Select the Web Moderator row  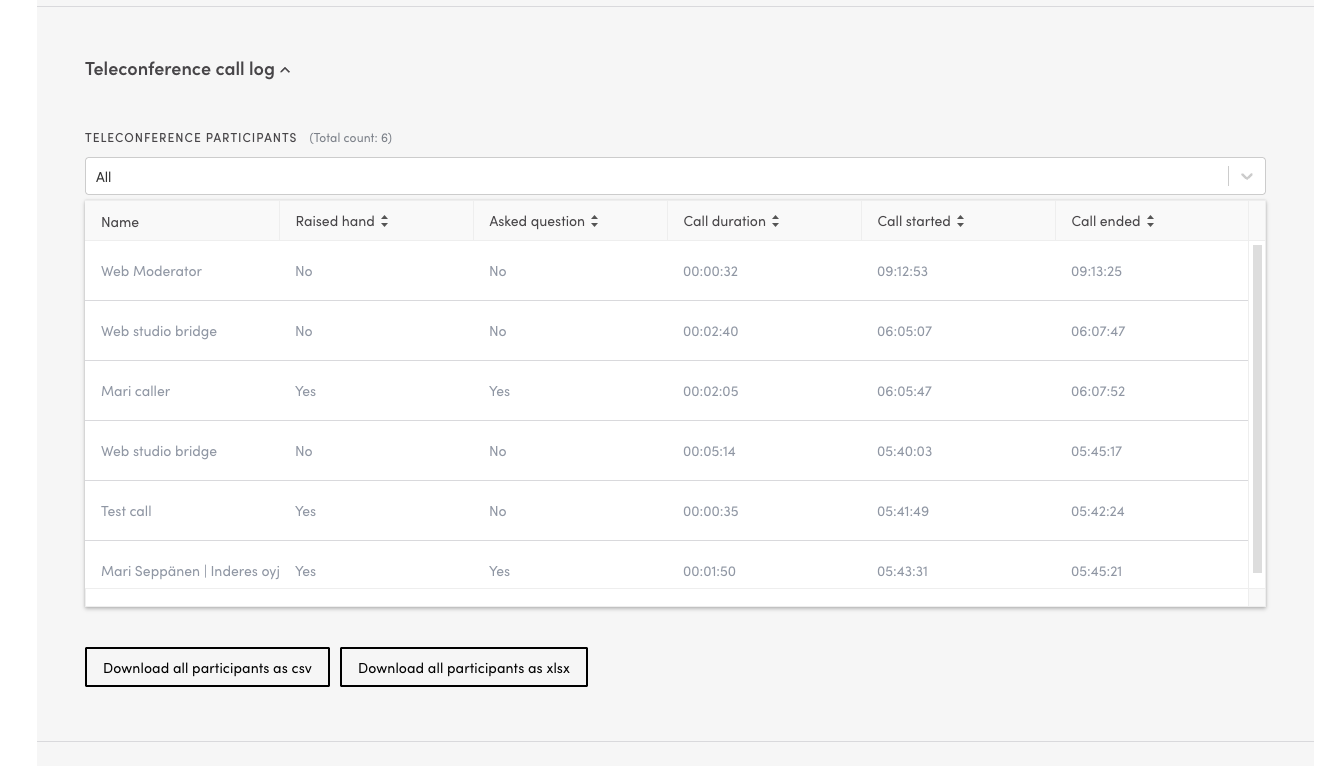pyautogui.click(x=151, y=271)
